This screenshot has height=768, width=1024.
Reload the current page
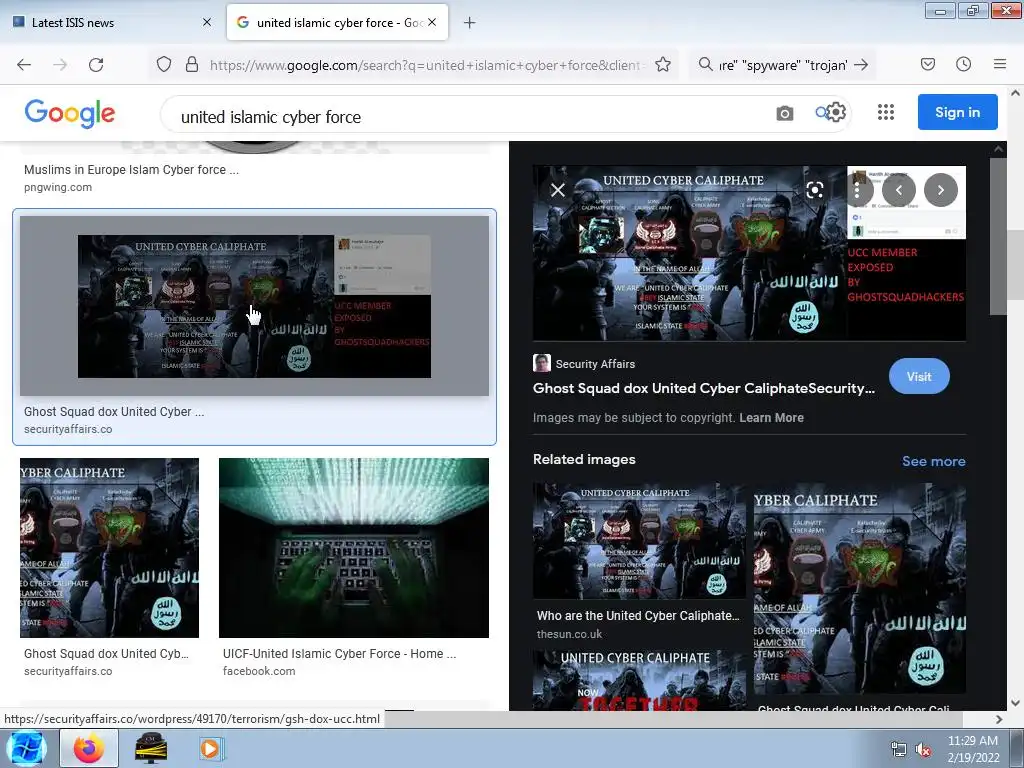(96, 65)
